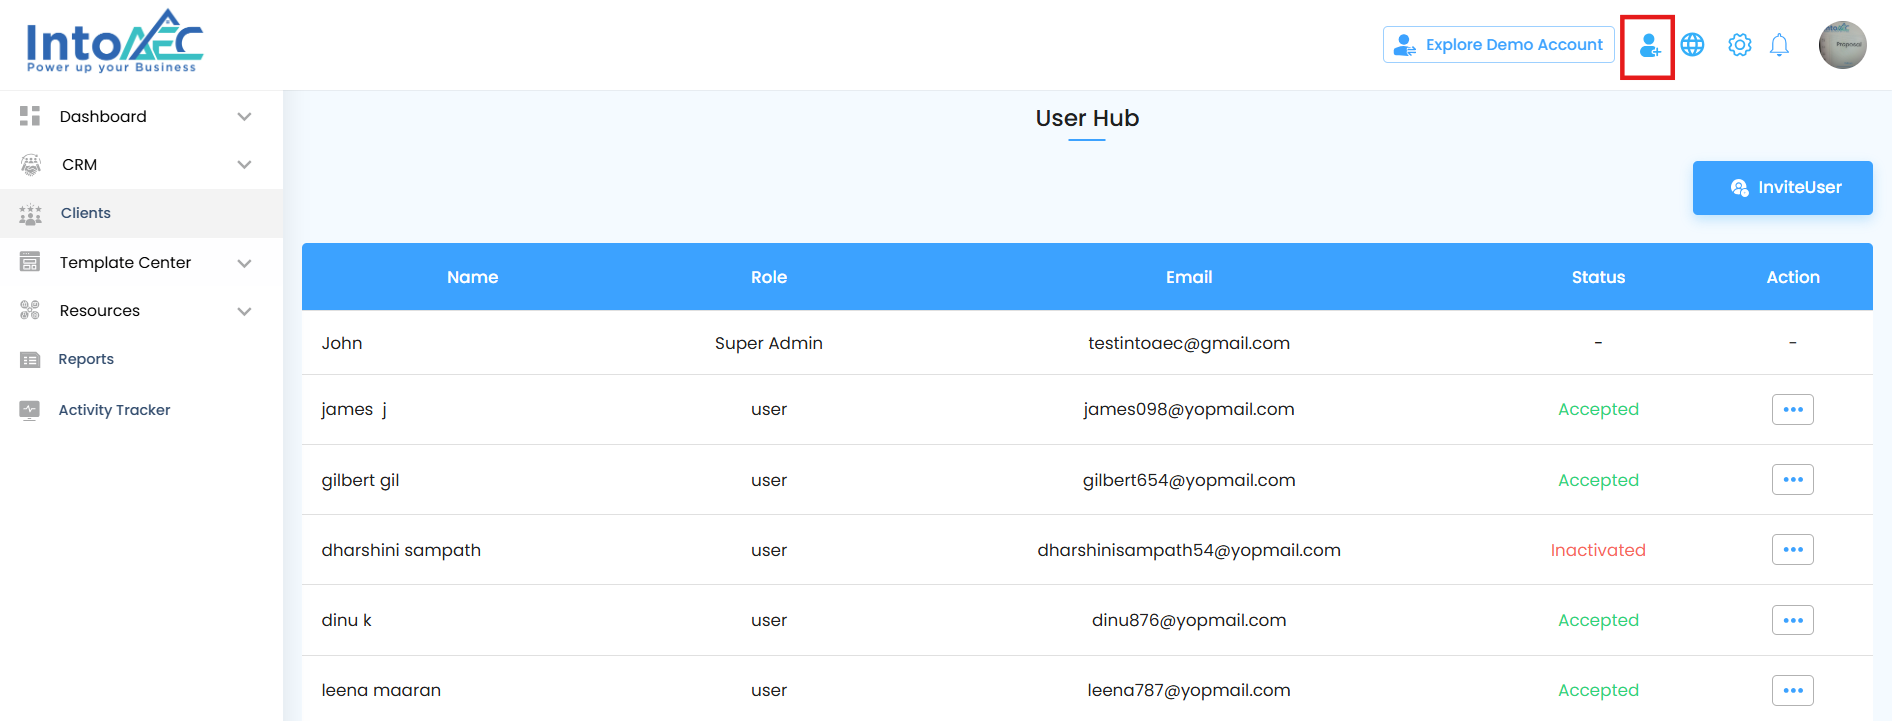The width and height of the screenshot is (1900, 721).
Task: Click the add user icon in header
Action: tap(1648, 46)
